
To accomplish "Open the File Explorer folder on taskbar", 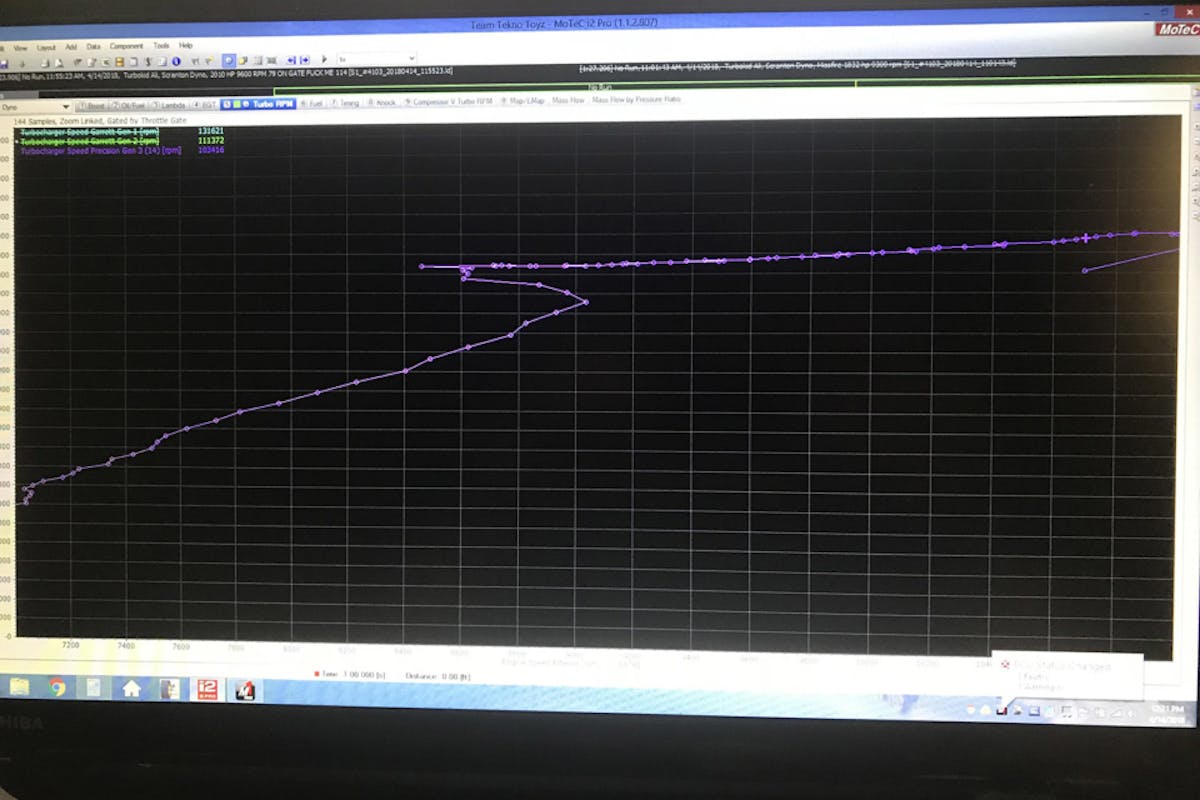I will click(x=20, y=686).
